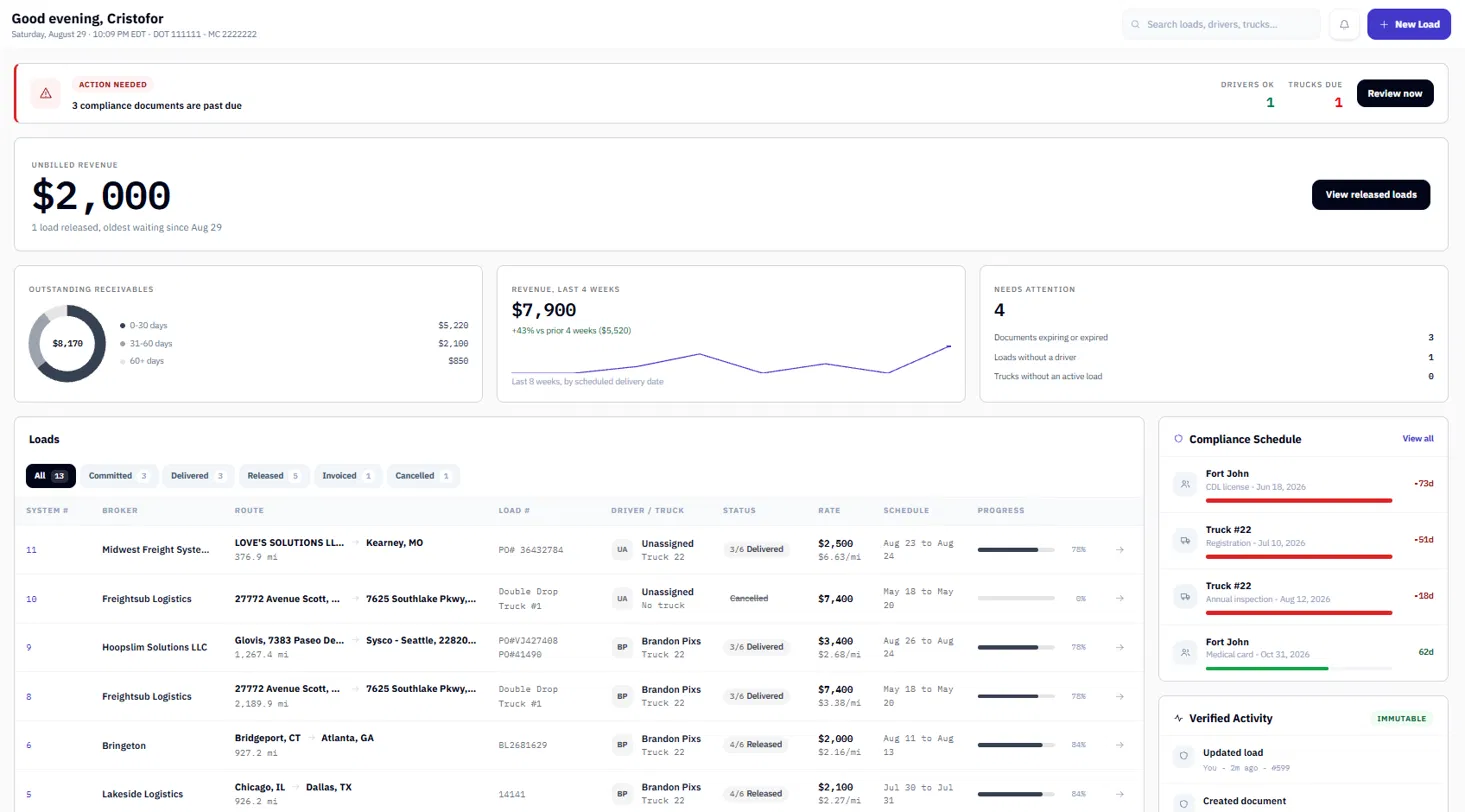The height and width of the screenshot is (812, 1465).
Task: Click Loads without a driver row
Action: (1214, 357)
